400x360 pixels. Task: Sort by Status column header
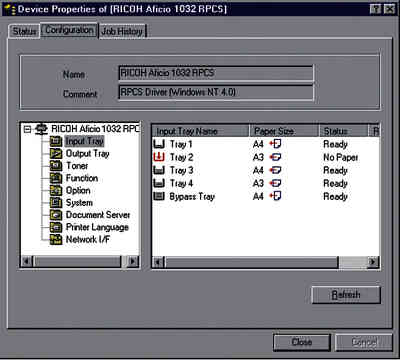pyautogui.click(x=344, y=131)
